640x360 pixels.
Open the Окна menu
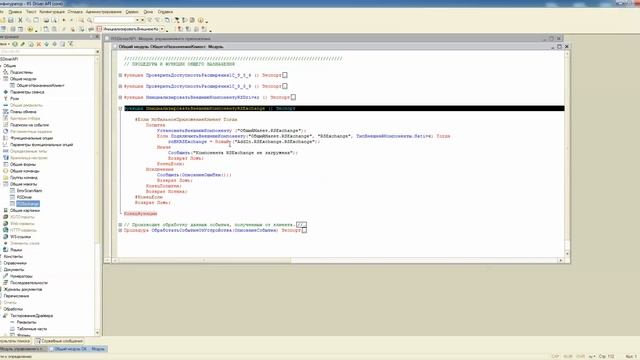(x=149, y=12)
